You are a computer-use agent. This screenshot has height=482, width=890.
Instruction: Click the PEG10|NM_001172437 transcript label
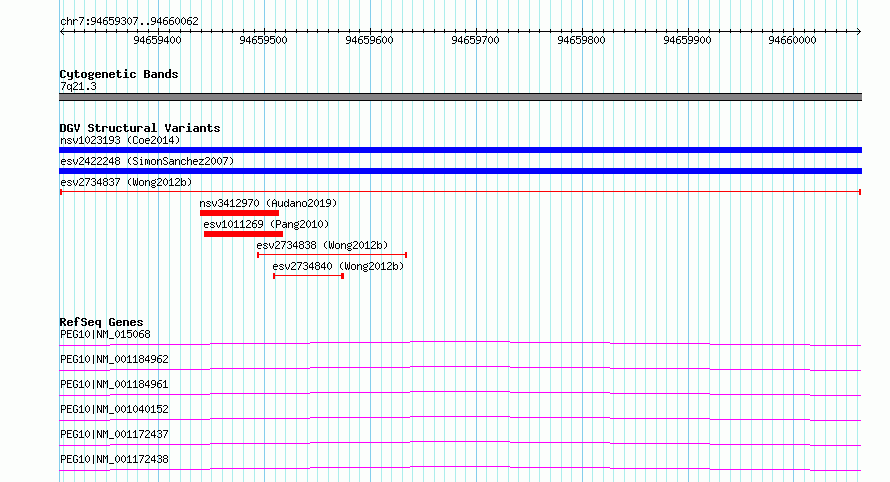pyautogui.click(x=114, y=434)
